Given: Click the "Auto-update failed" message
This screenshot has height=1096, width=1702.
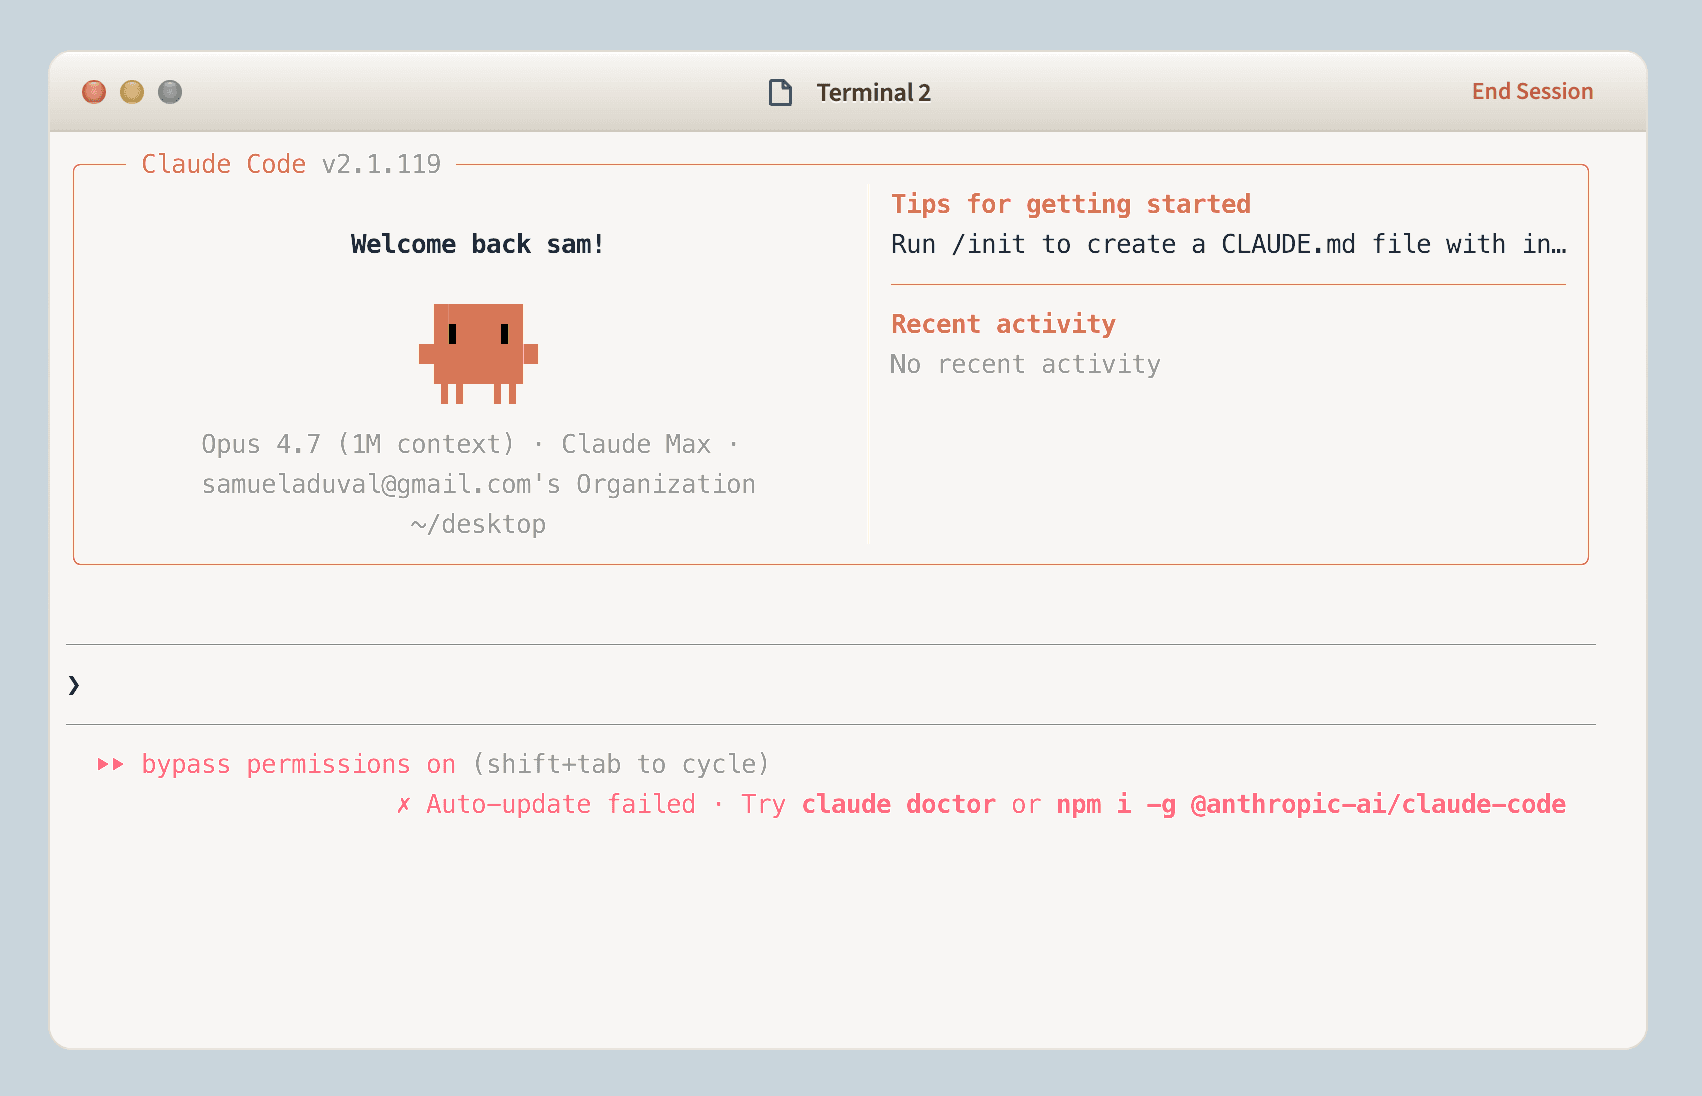Looking at the screenshot, I should [x=561, y=805].
